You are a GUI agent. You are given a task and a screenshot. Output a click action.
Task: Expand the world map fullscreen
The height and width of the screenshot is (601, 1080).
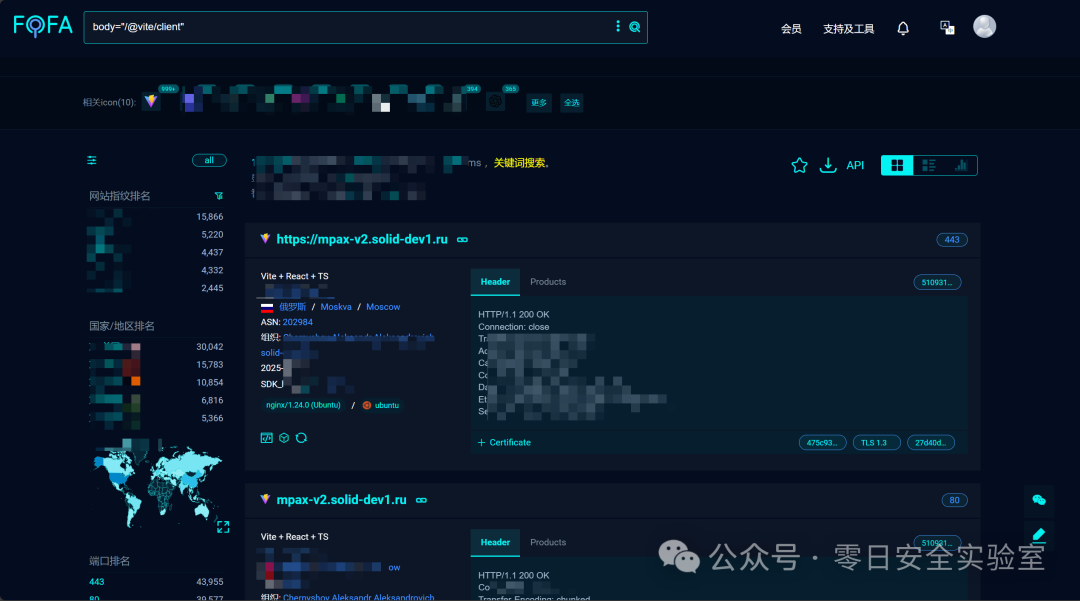click(223, 527)
